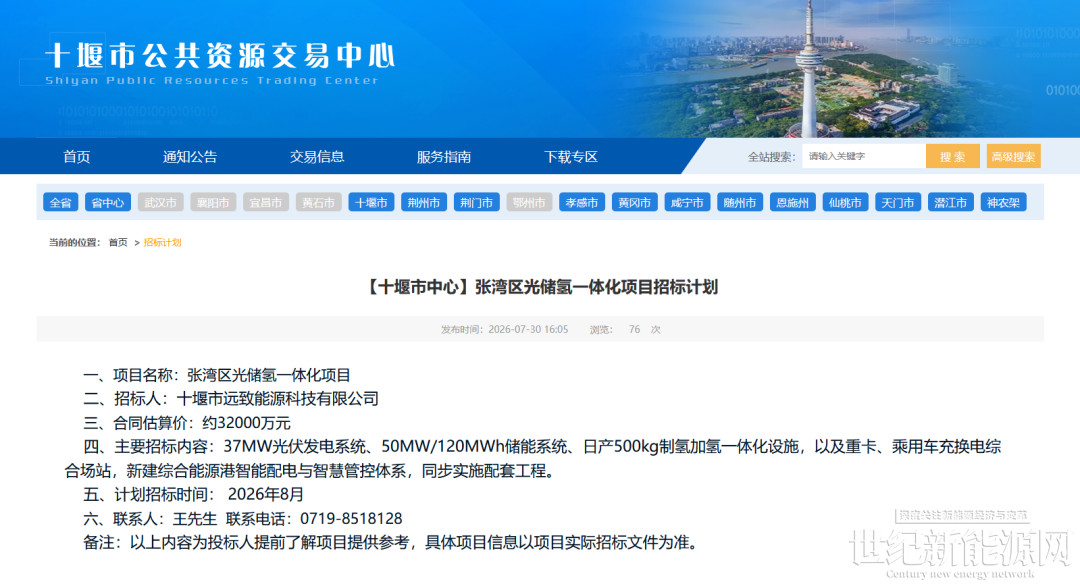Click the publish time 2026-07-30 16:05
The image size is (1080, 584).
pos(528,330)
